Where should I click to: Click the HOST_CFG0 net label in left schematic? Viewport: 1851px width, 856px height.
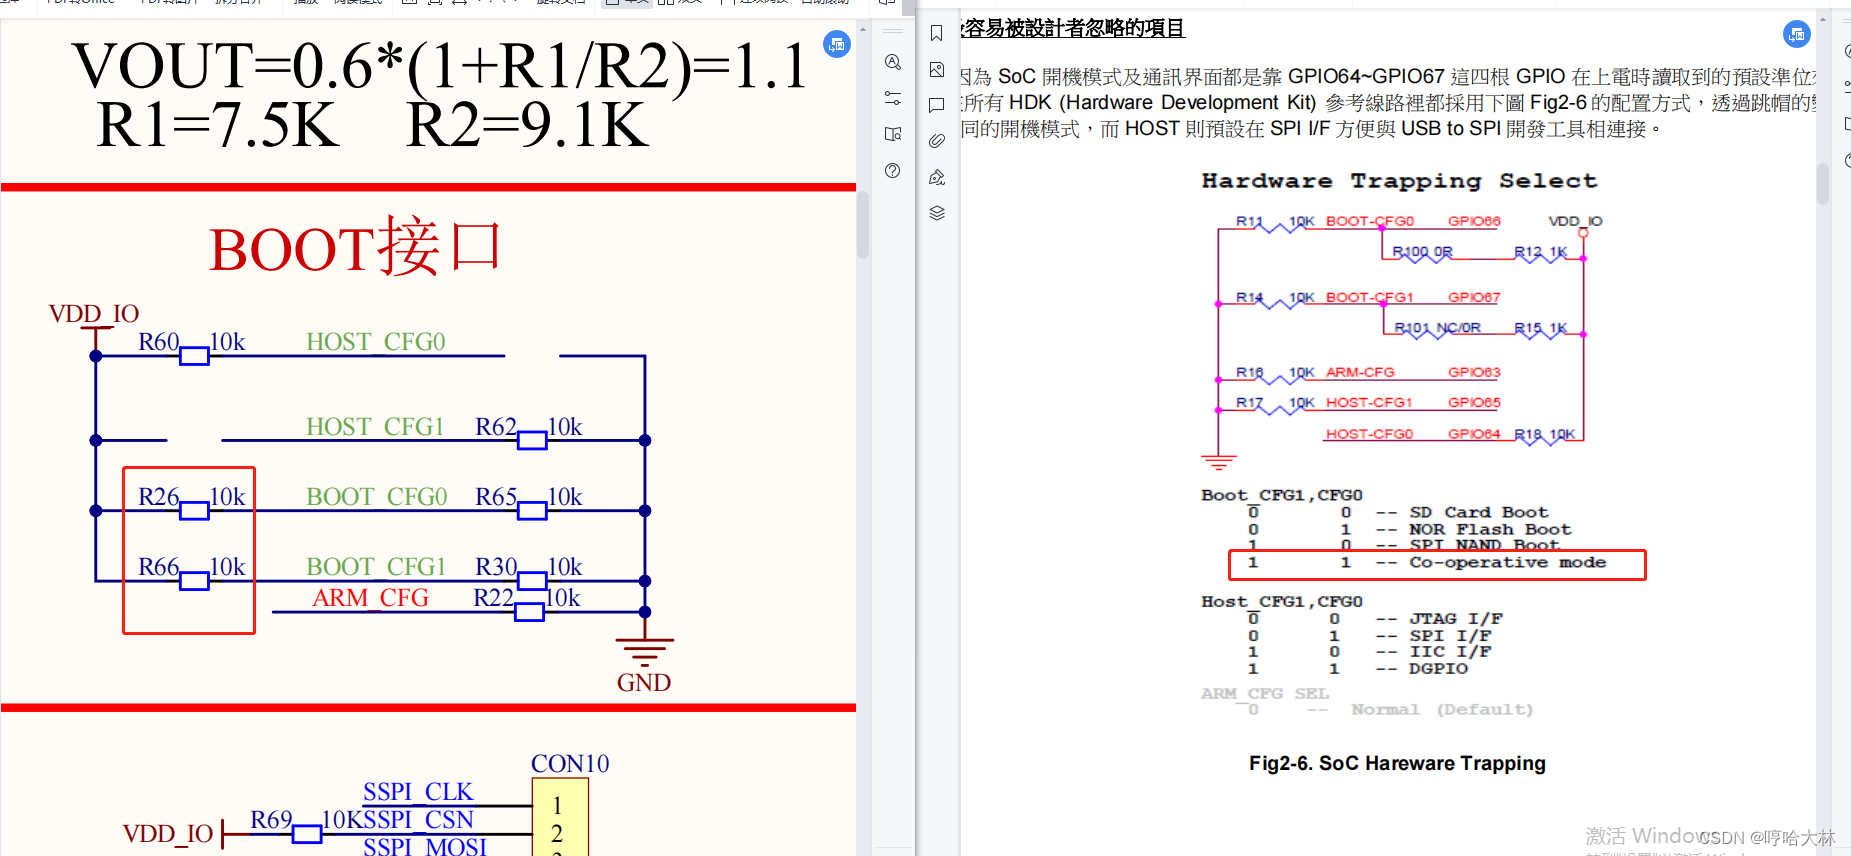(376, 342)
